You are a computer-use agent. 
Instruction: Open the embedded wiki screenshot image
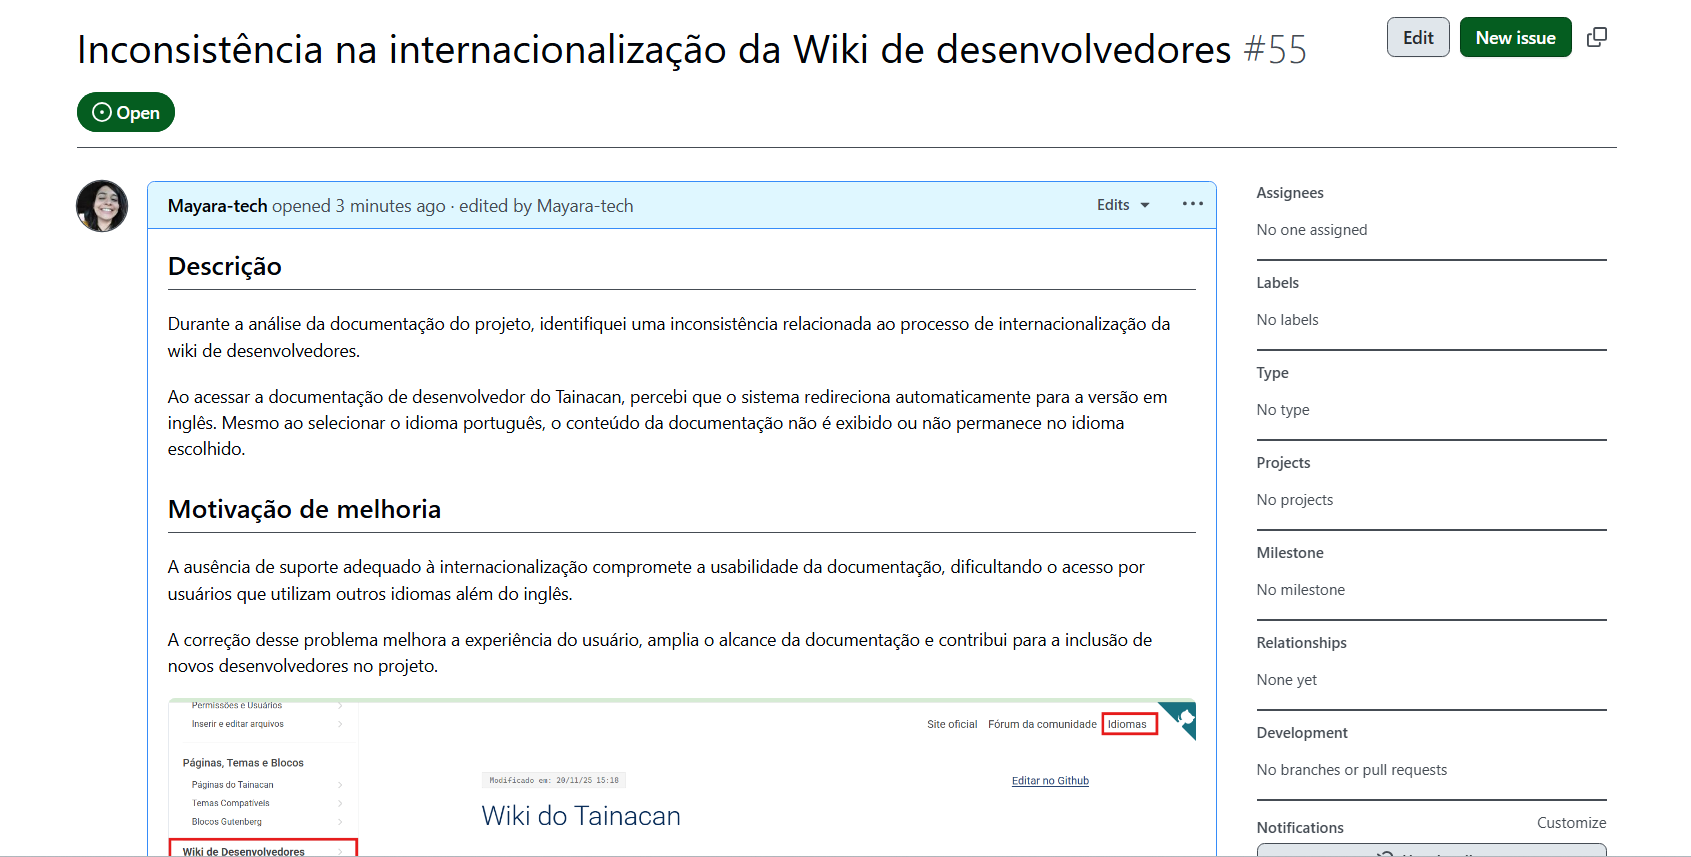tap(682, 777)
